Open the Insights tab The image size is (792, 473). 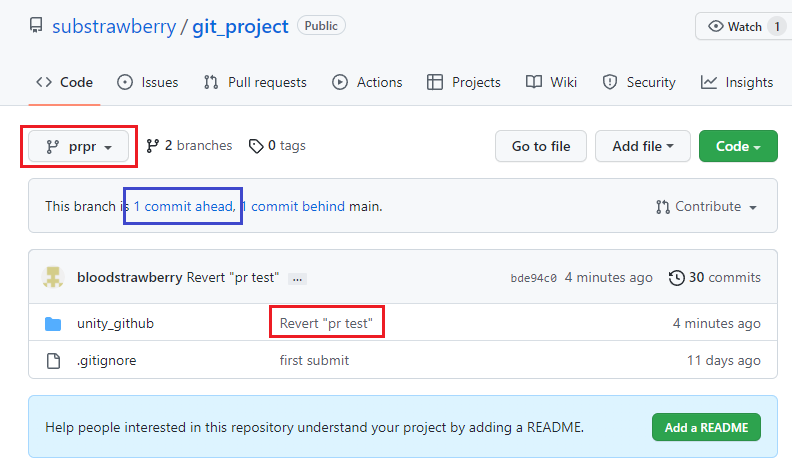(x=737, y=82)
